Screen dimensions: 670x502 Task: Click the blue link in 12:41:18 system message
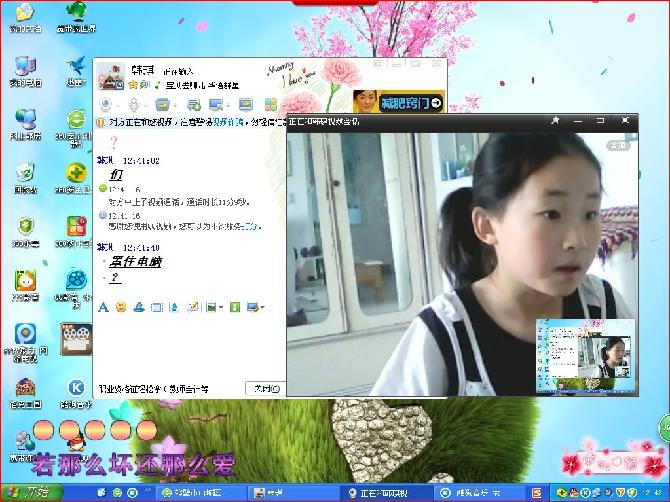point(250,226)
